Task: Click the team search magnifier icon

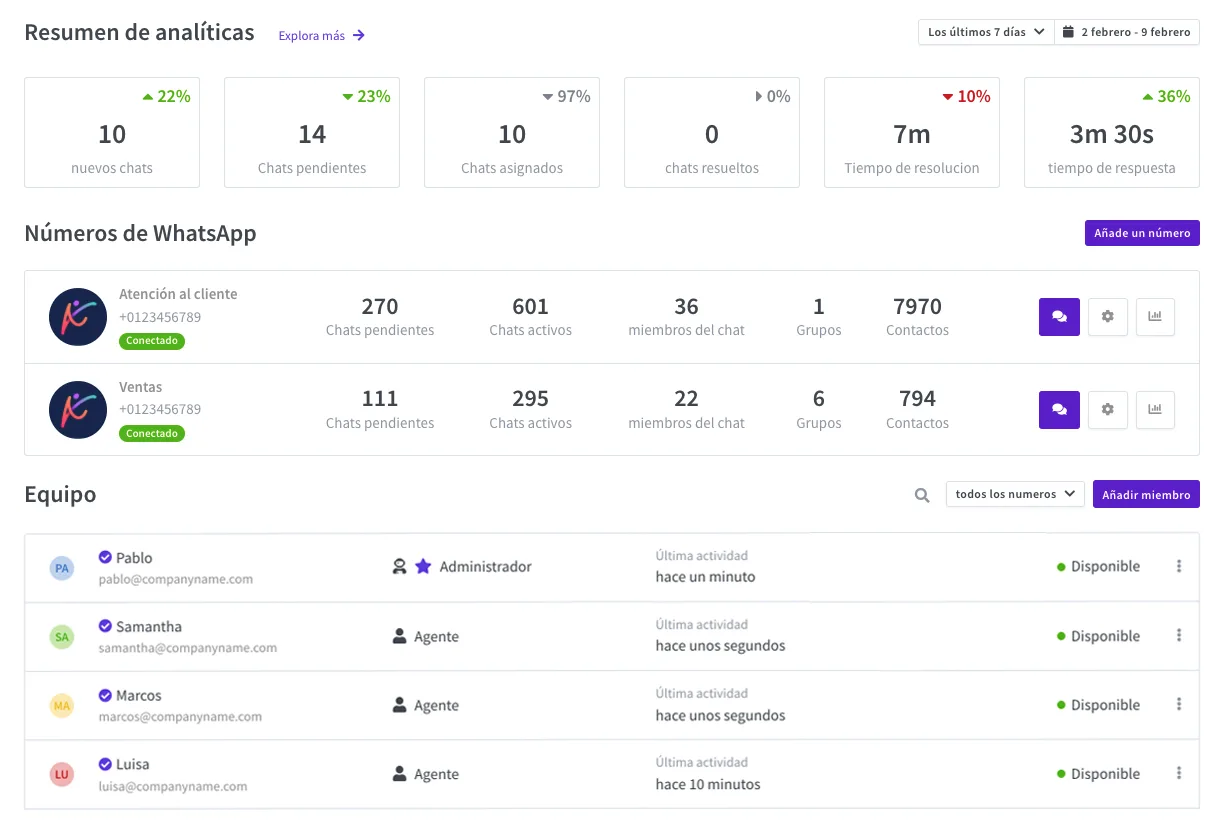Action: point(922,495)
